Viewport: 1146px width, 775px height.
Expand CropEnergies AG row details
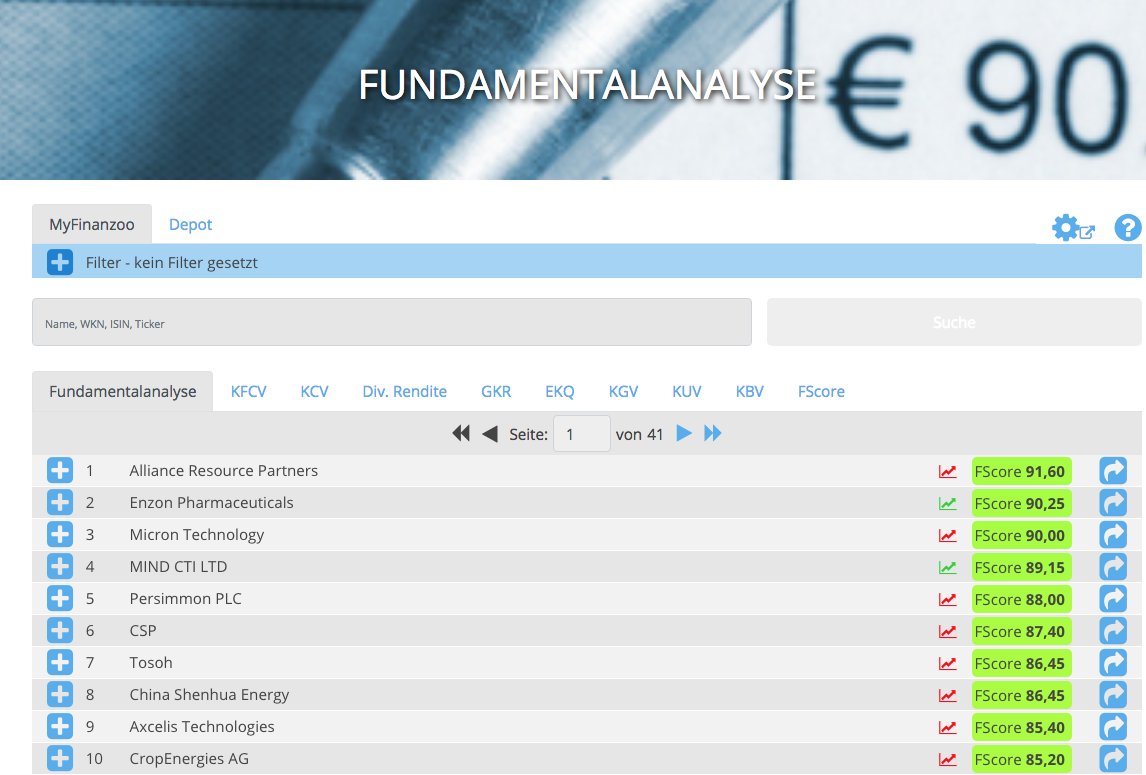click(60, 758)
